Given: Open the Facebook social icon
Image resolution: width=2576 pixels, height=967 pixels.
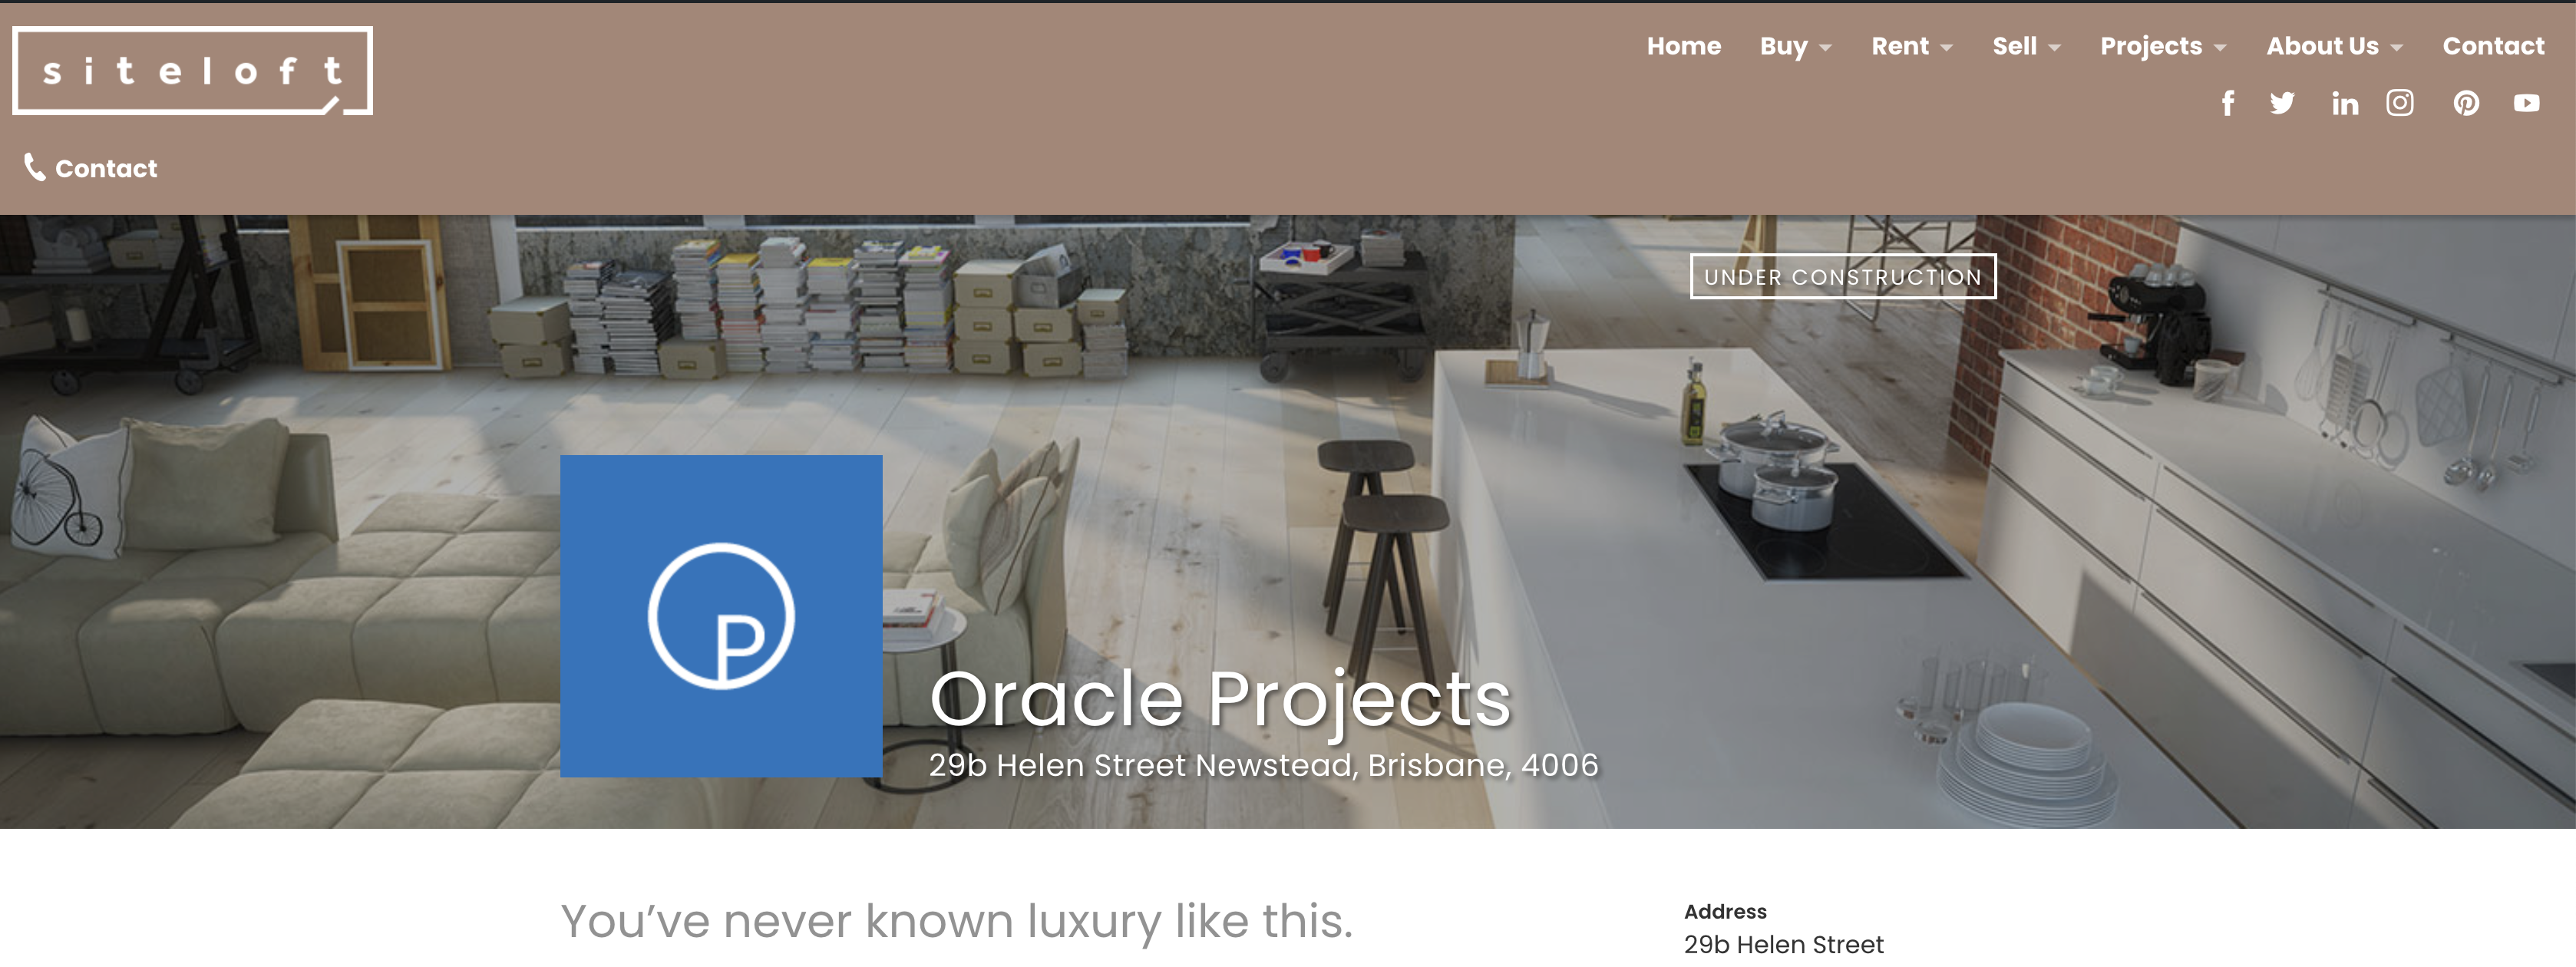Looking at the screenshot, I should [2228, 103].
